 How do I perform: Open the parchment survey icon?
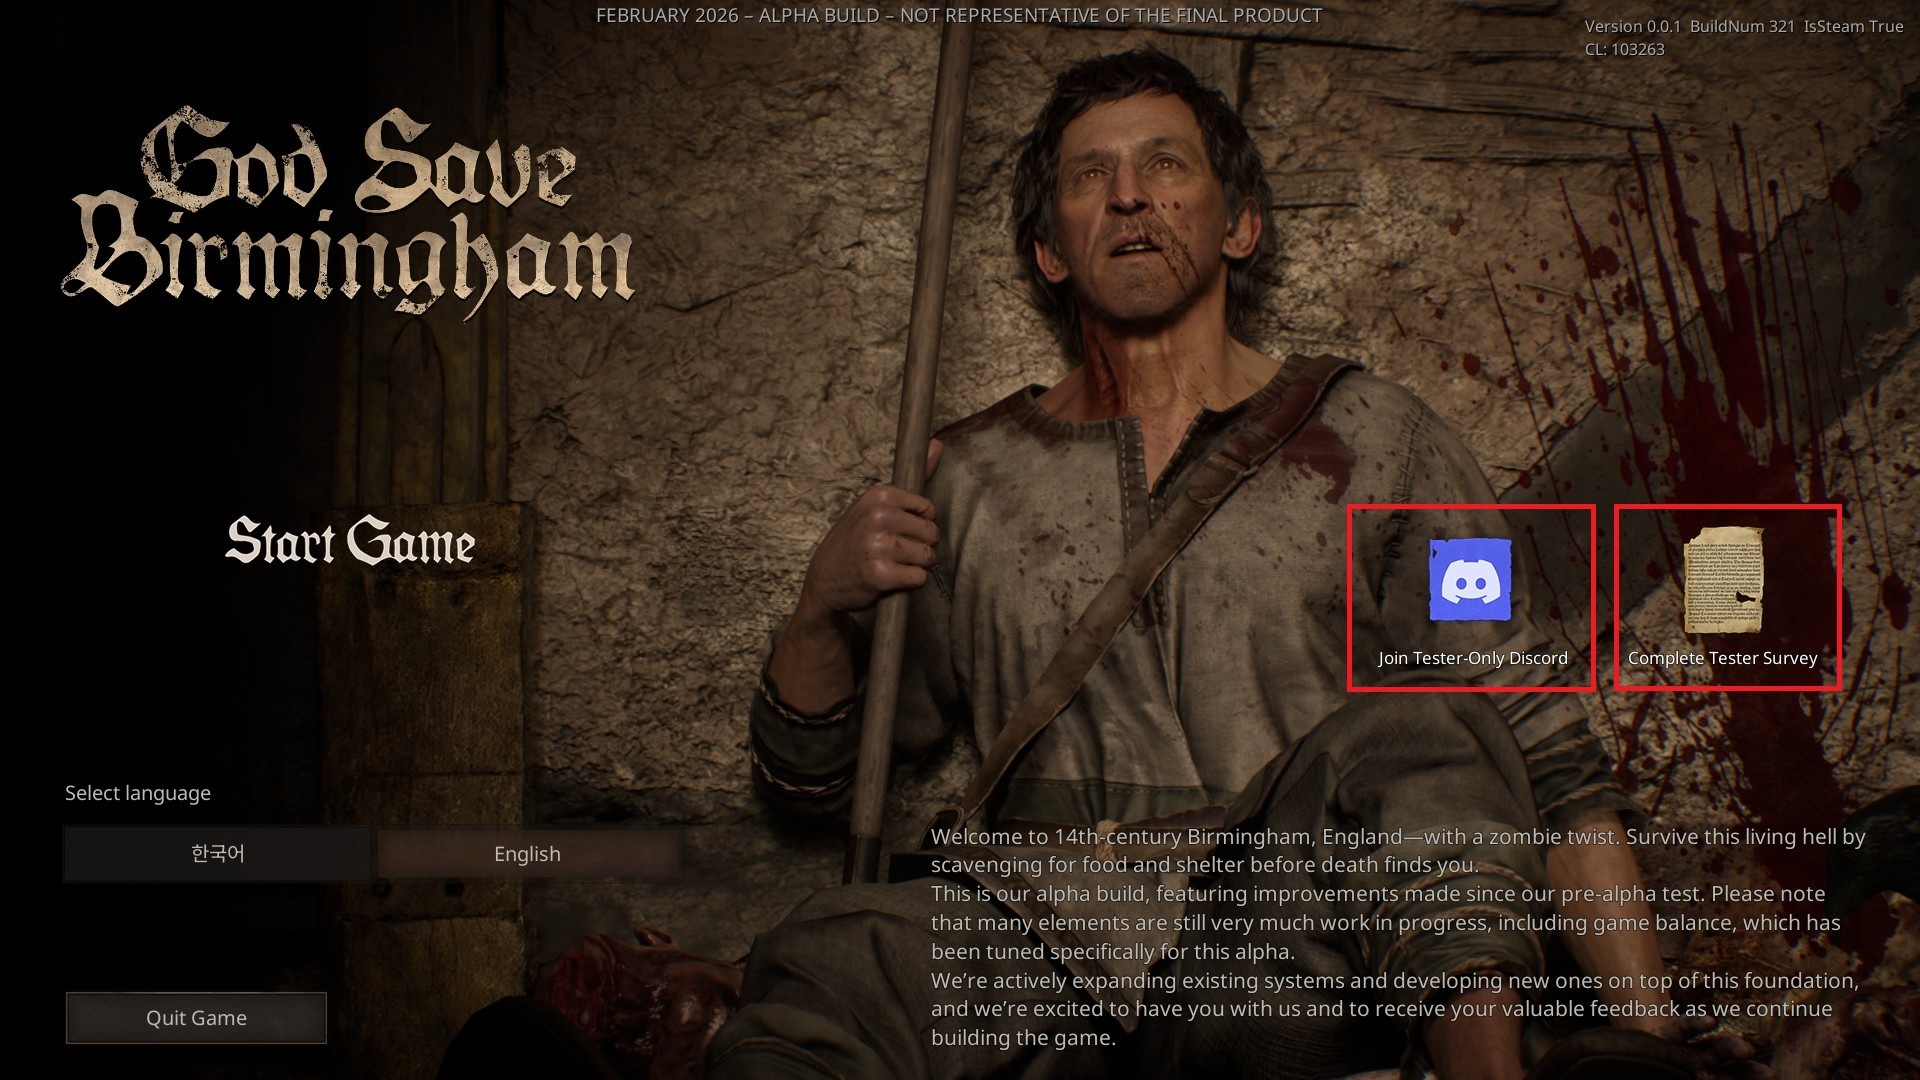click(1723, 580)
